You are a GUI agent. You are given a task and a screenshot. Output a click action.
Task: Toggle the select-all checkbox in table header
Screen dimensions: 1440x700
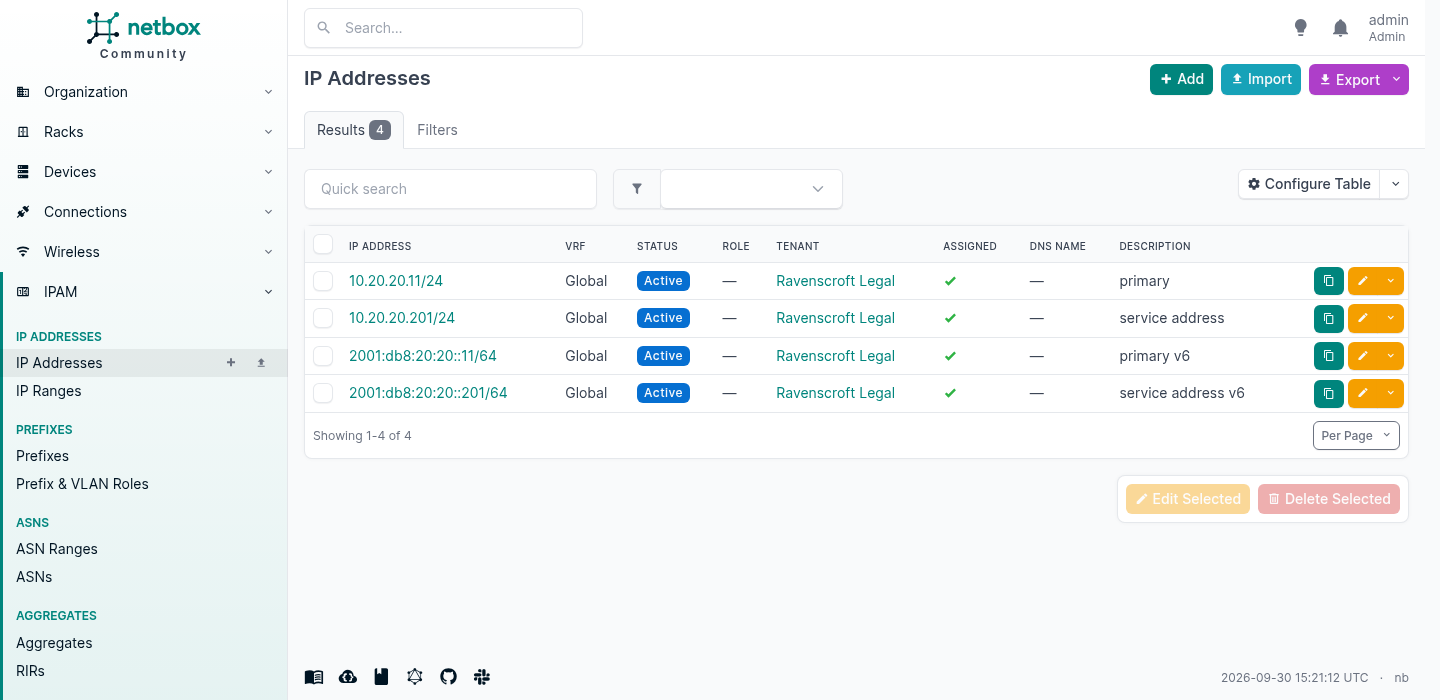[323, 245]
